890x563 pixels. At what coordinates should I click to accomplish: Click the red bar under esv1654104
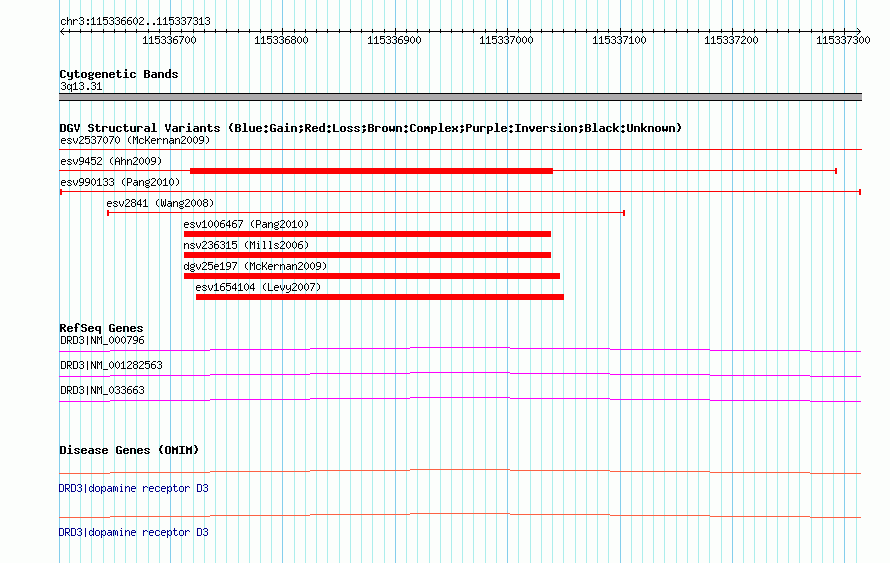380,297
